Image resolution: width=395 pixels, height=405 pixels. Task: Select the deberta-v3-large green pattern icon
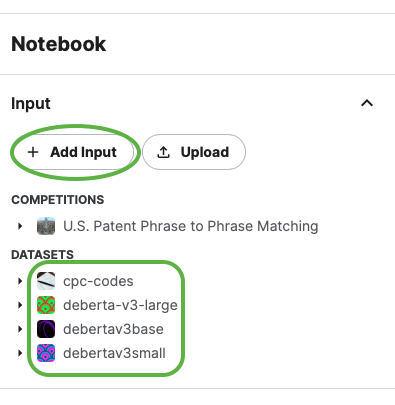coord(46,305)
